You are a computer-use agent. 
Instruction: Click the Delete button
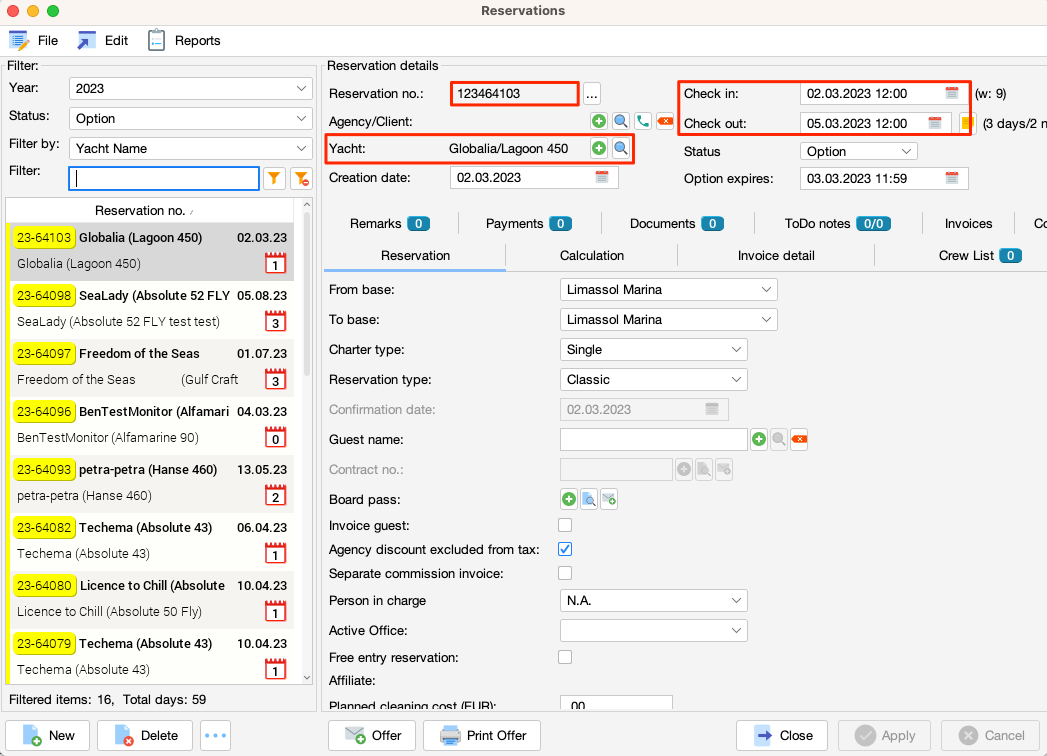point(146,735)
